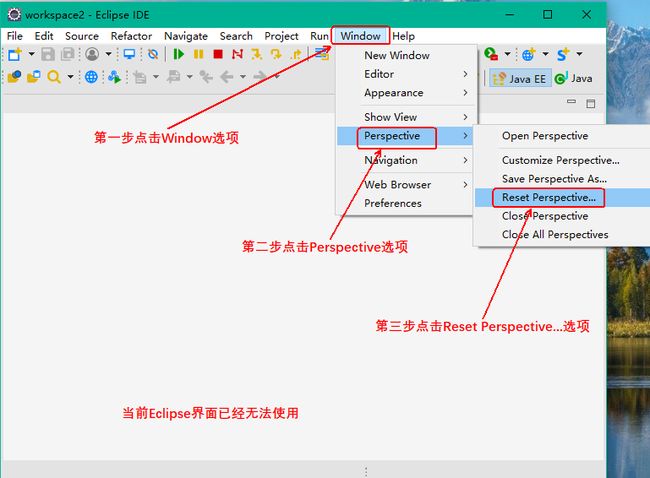The width and height of the screenshot is (650, 478).
Task: Click the Window menu in menu bar
Action: point(361,36)
